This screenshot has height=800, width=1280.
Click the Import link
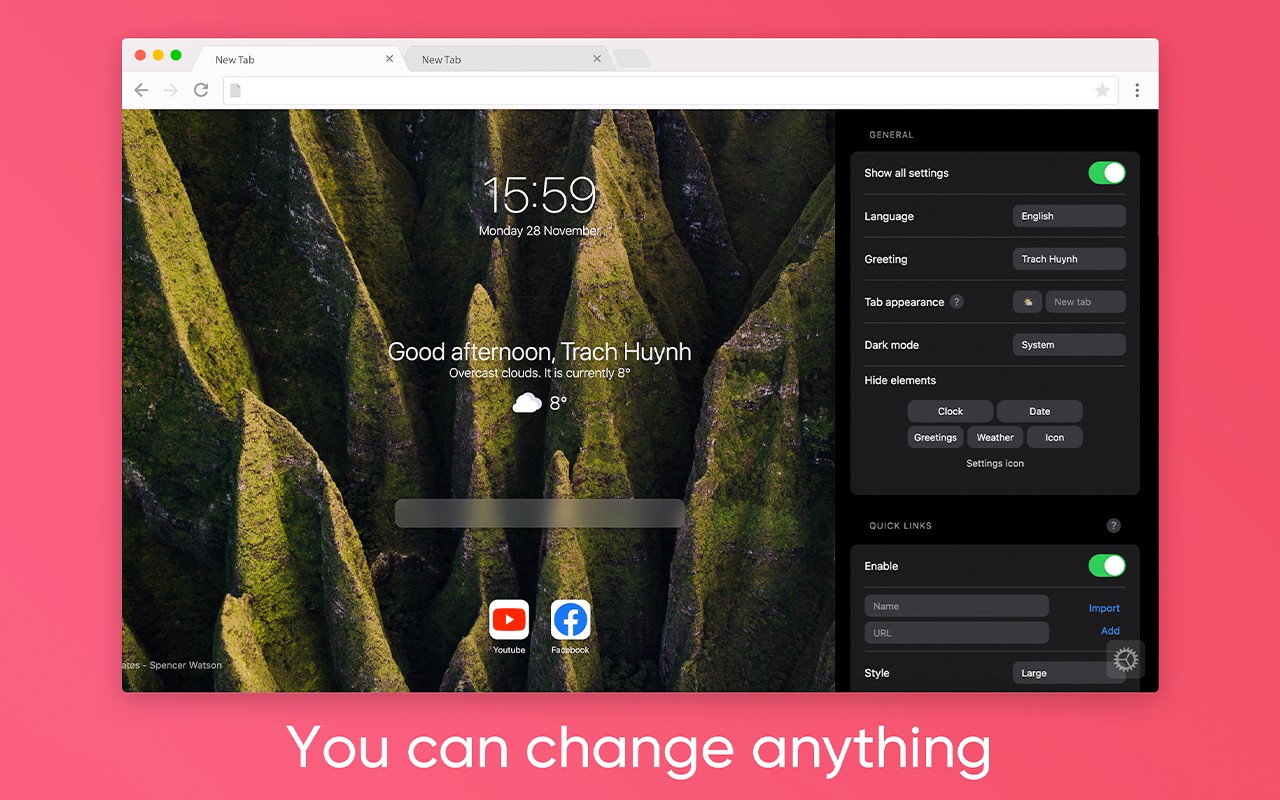(x=1104, y=608)
